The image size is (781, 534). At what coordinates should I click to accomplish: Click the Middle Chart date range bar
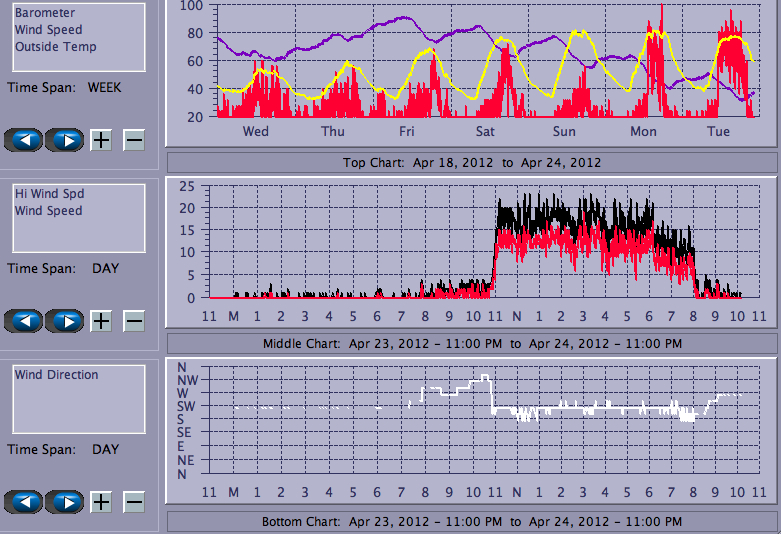pyautogui.click(x=472, y=343)
